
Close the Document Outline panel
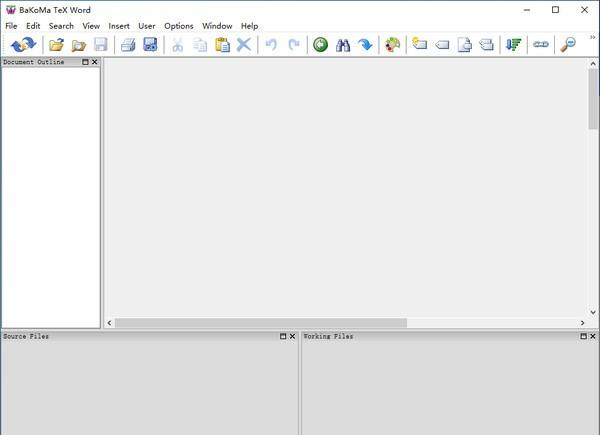pyautogui.click(x=95, y=62)
